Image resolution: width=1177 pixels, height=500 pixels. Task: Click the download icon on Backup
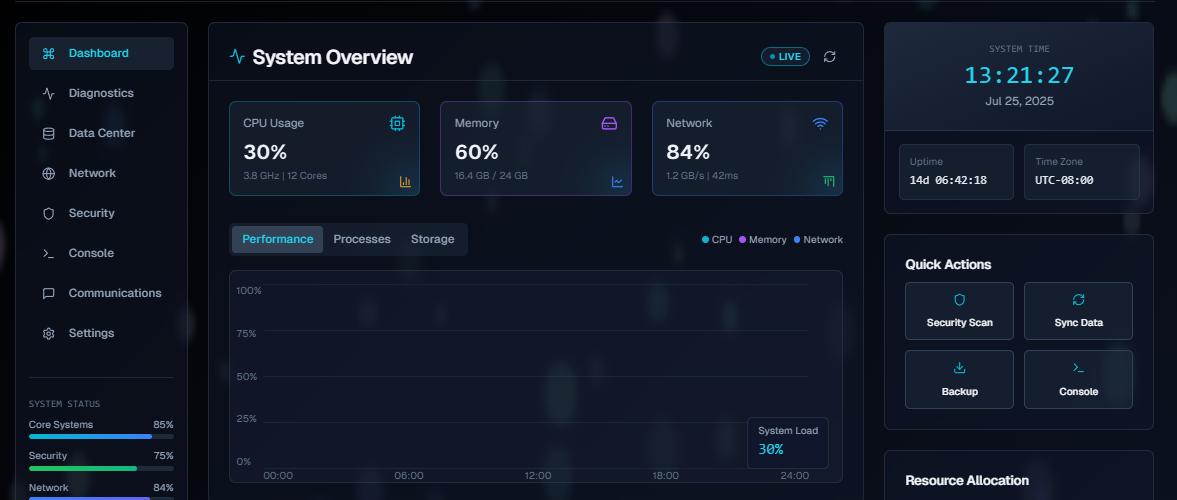959,368
